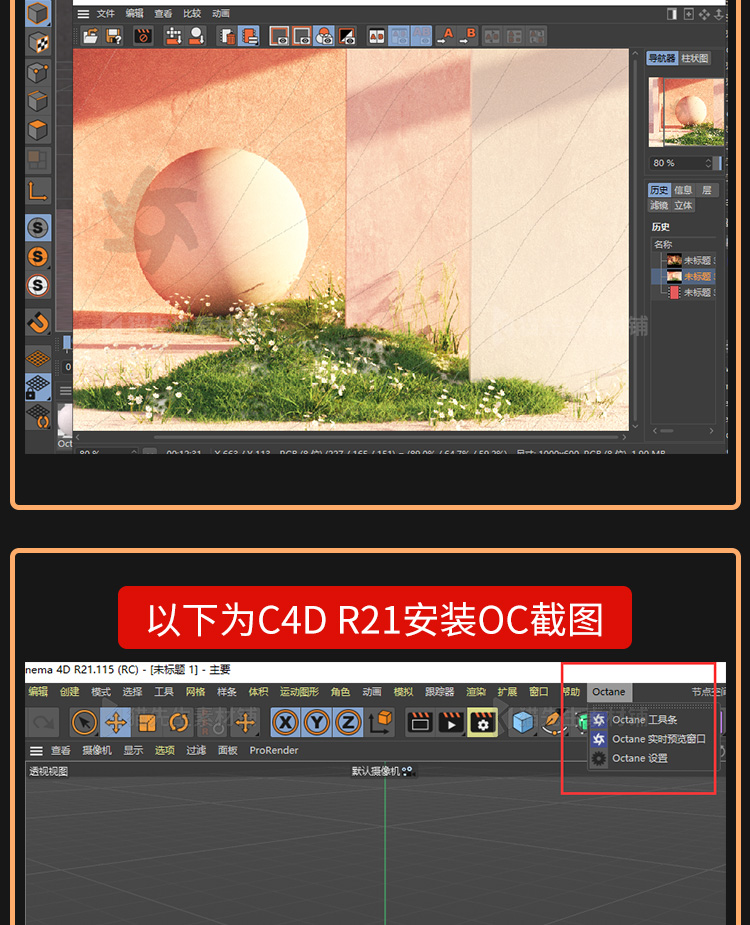Toggle the white S solo icon
750x925 pixels.
pyautogui.click(x=38, y=286)
